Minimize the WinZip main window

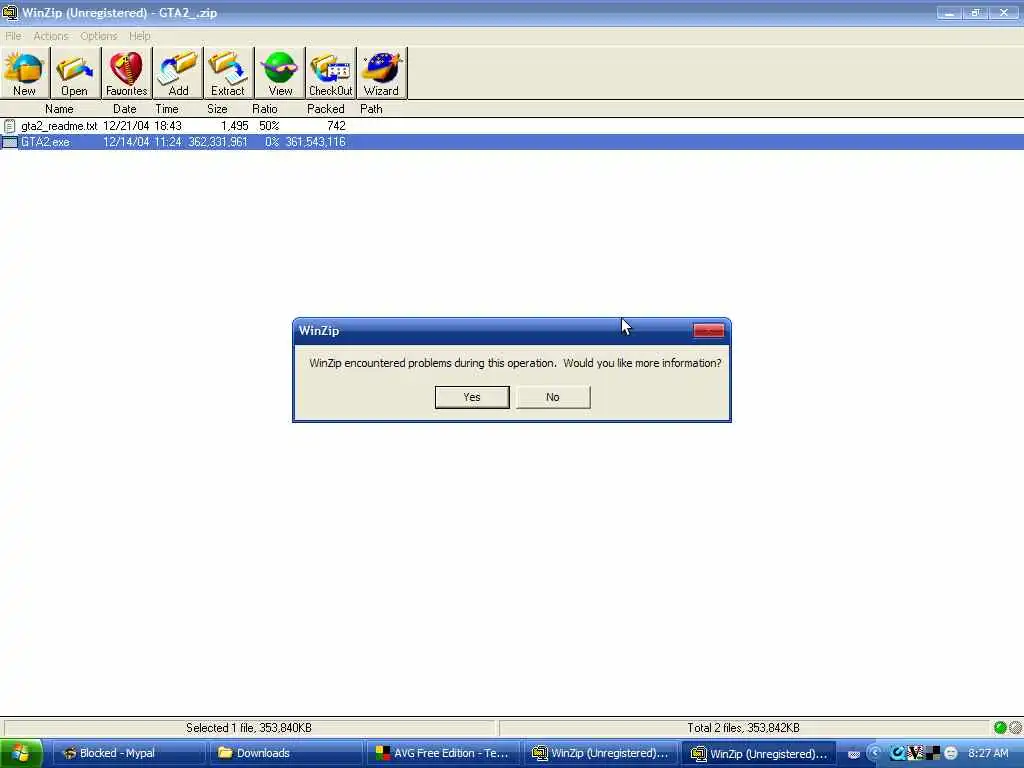(x=948, y=12)
